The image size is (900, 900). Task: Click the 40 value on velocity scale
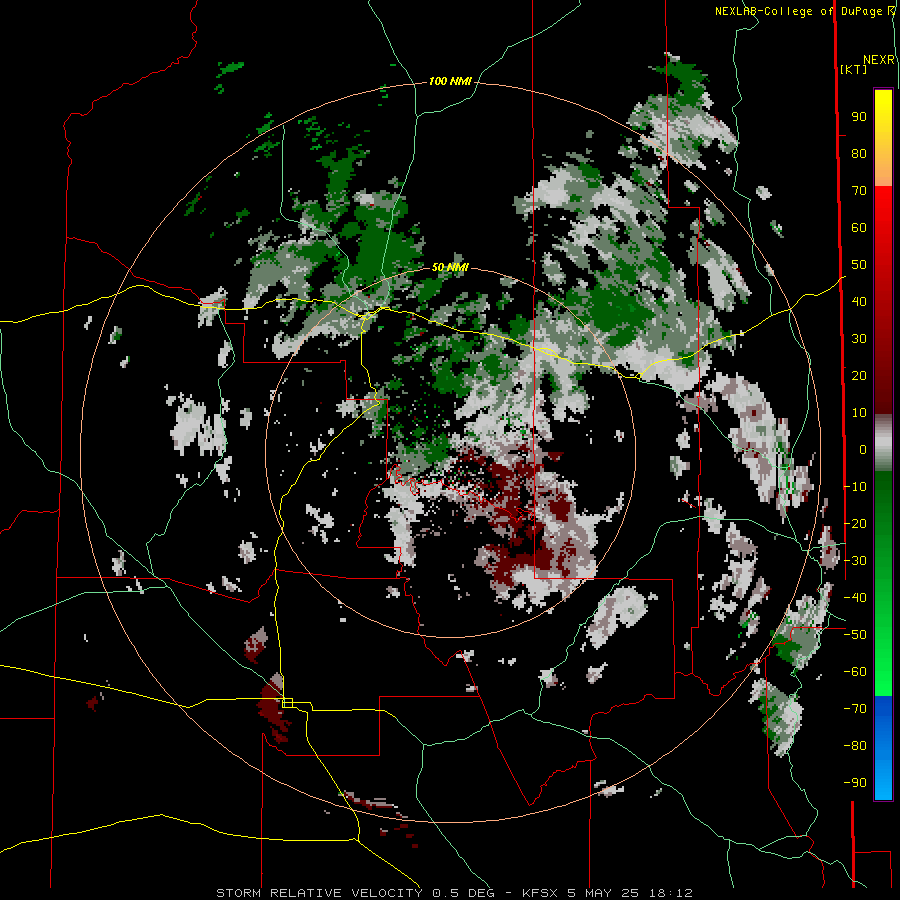(x=859, y=301)
